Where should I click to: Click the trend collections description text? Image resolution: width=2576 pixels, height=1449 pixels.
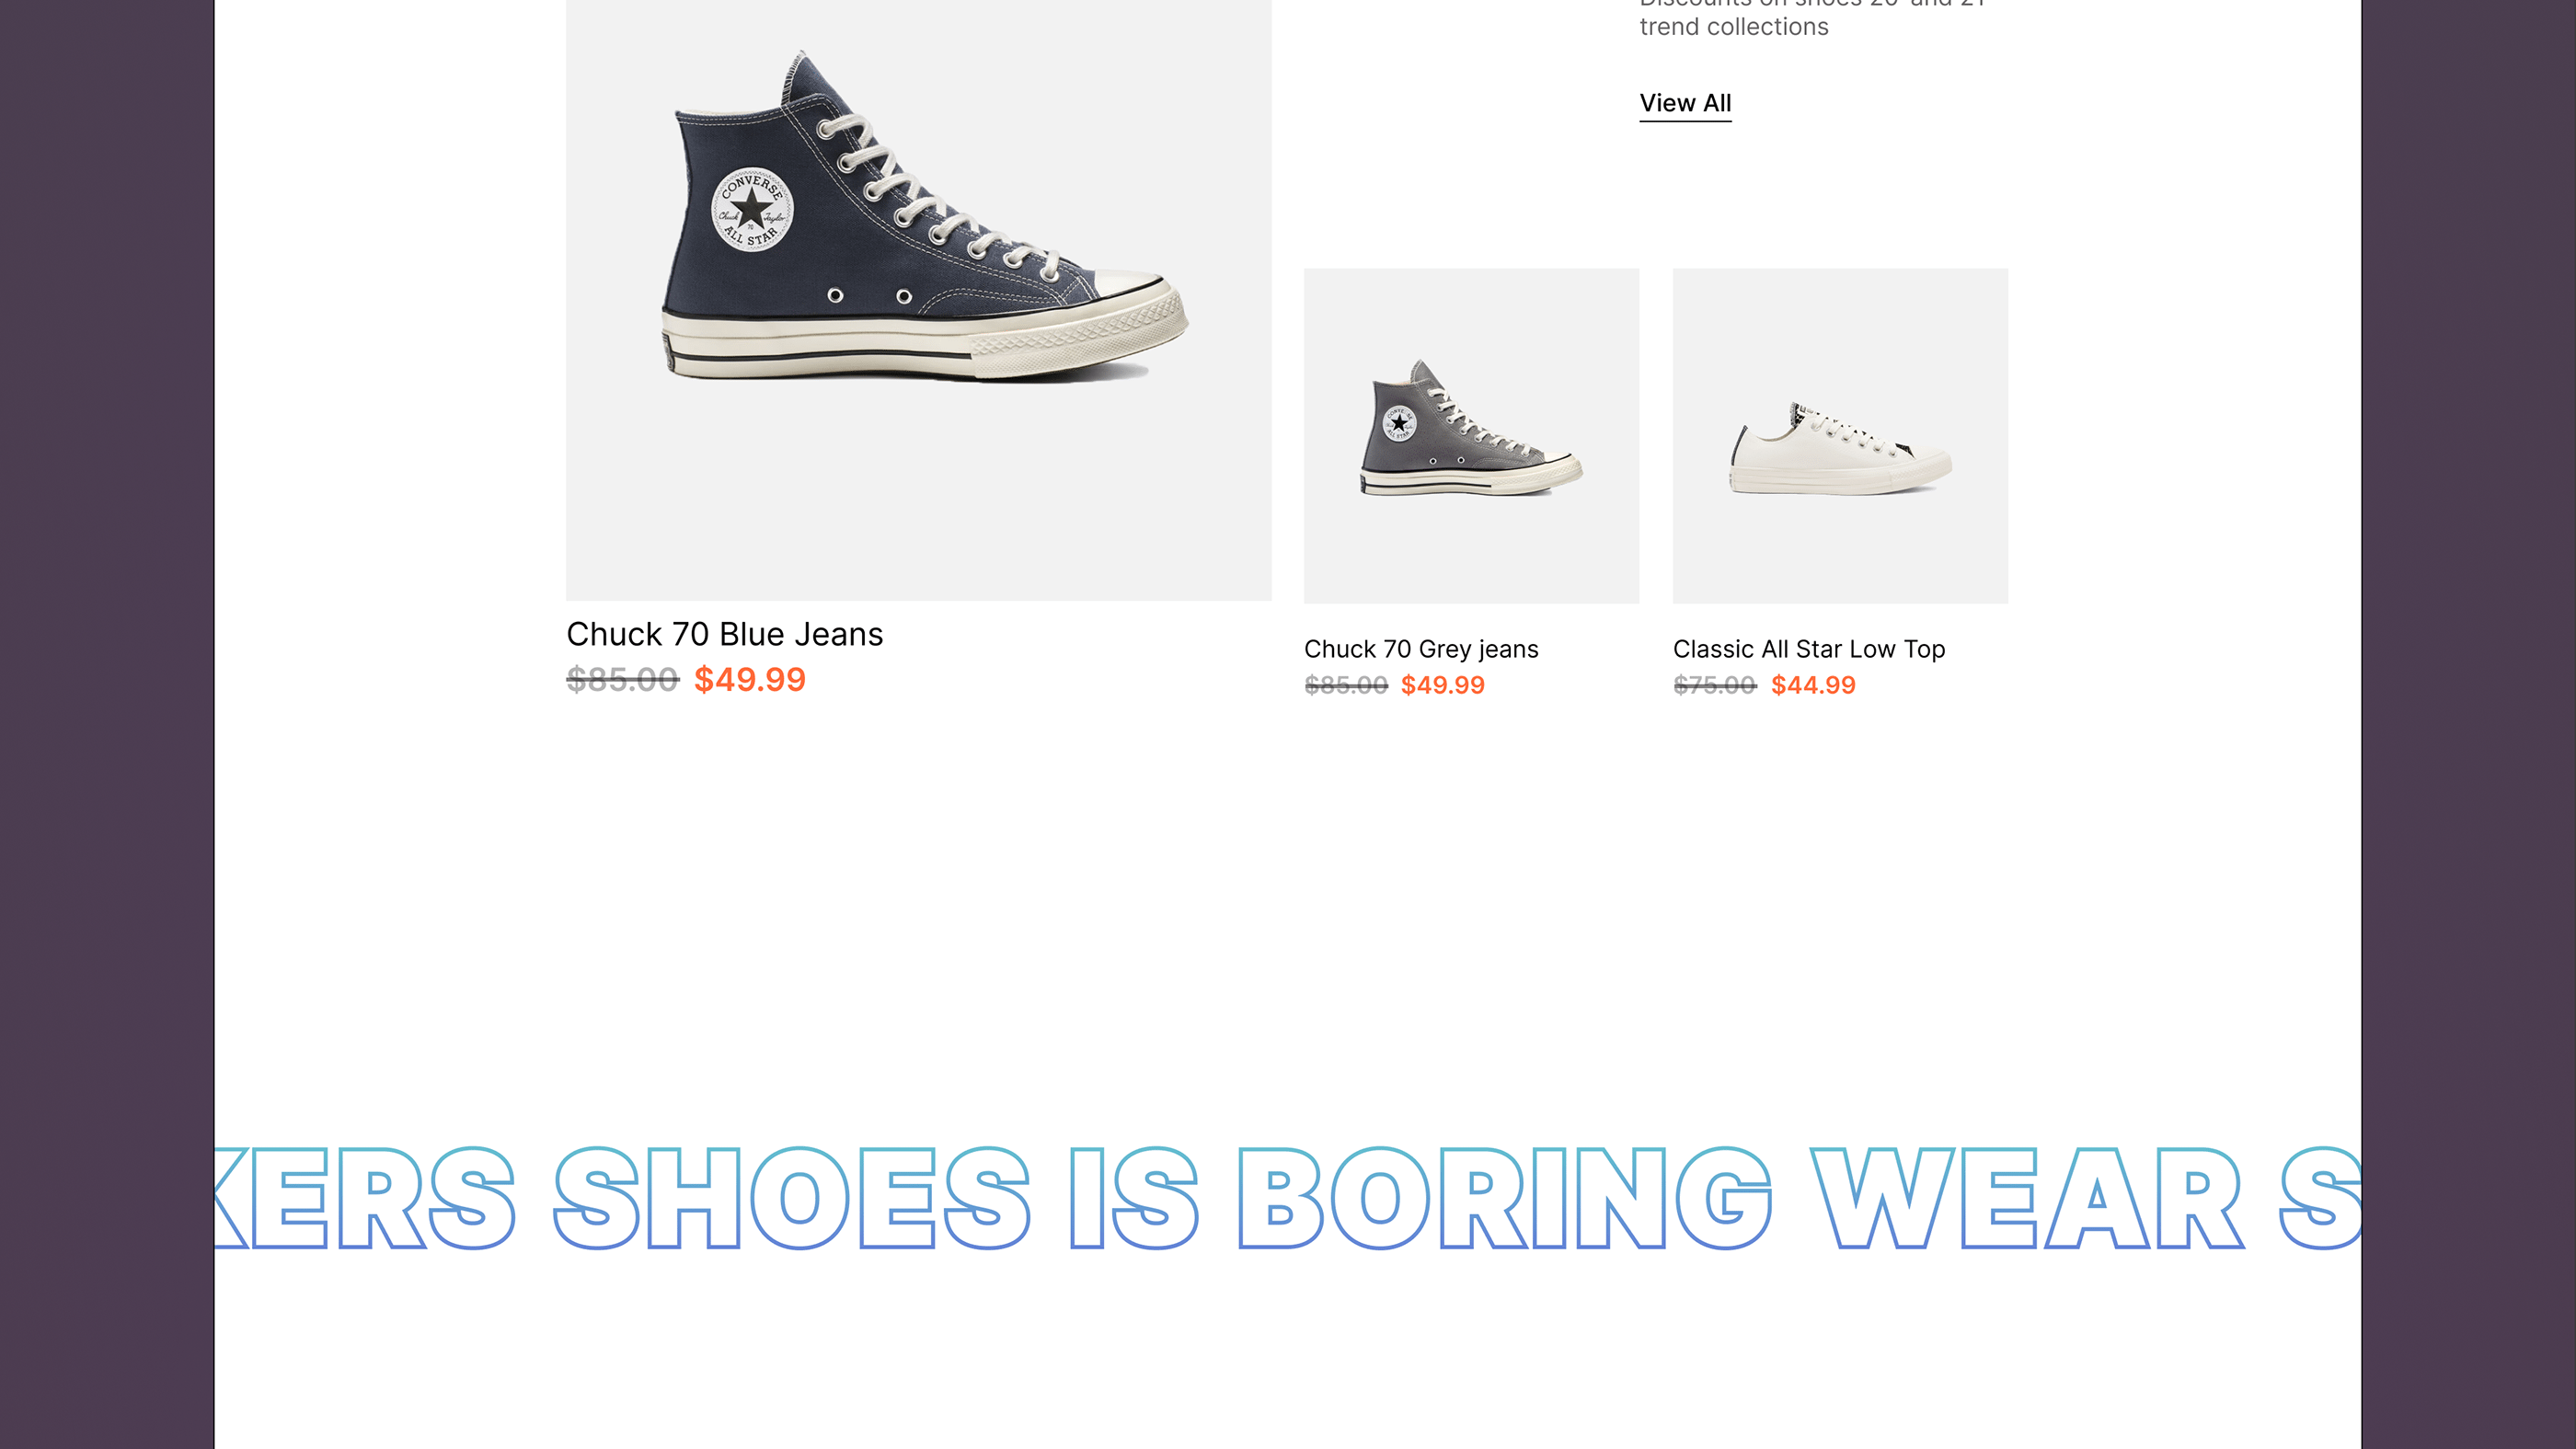tap(1812, 18)
